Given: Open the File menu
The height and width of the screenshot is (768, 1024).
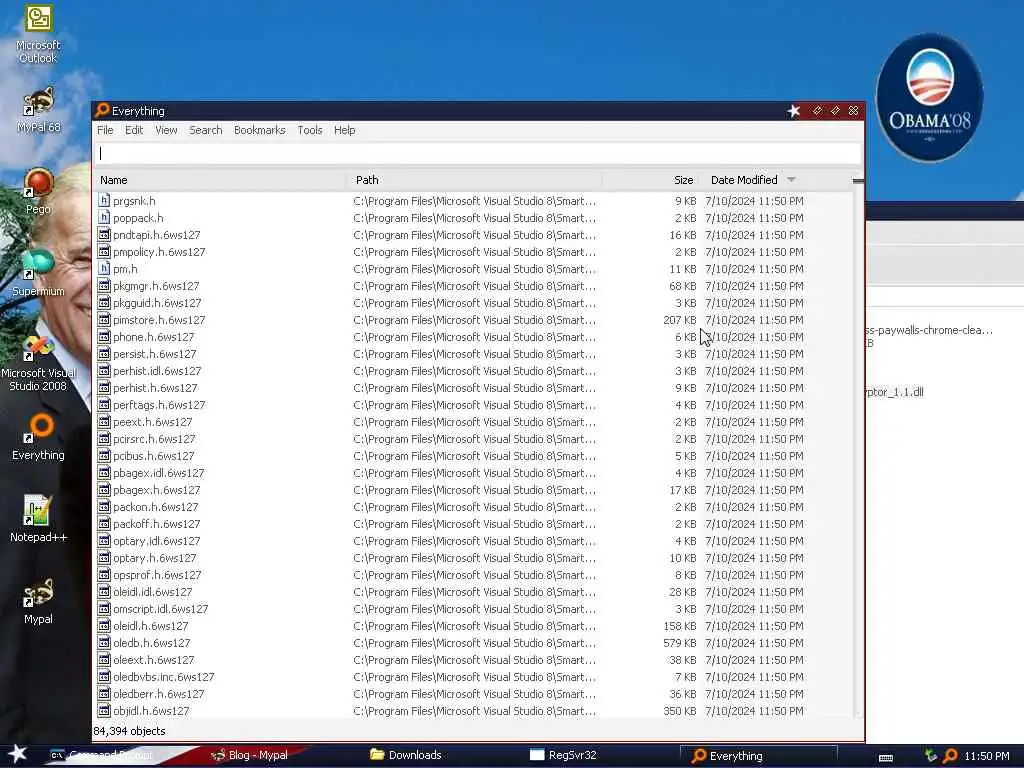Looking at the screenshot, I should [x=105, y=130].
